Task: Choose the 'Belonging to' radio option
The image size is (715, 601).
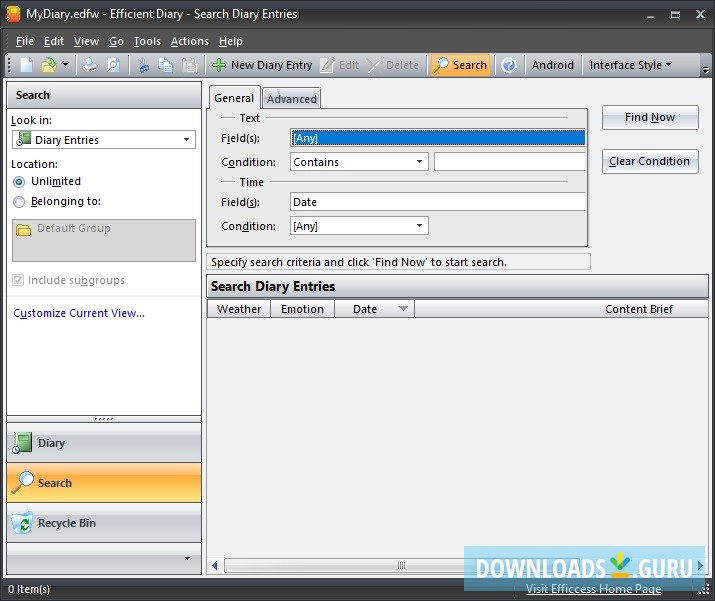Action: [x=19, y=202]
